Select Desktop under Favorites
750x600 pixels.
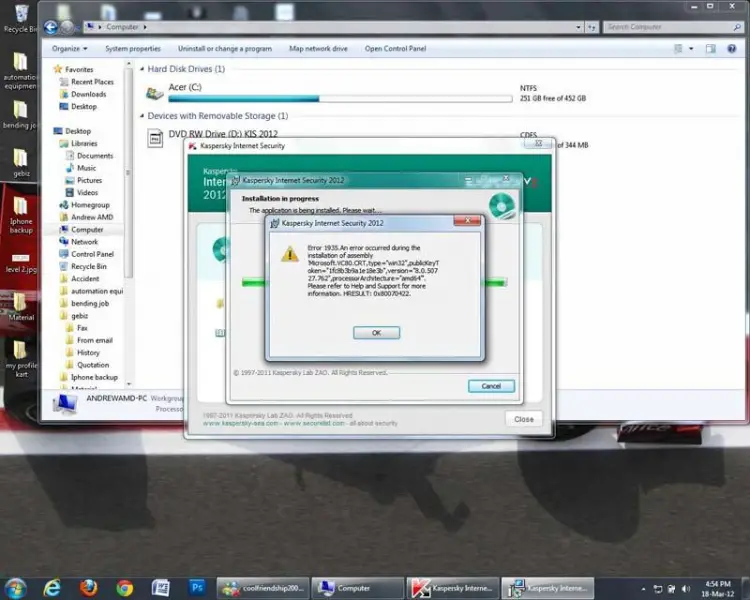pyautogui.click(x=78, y=107)
